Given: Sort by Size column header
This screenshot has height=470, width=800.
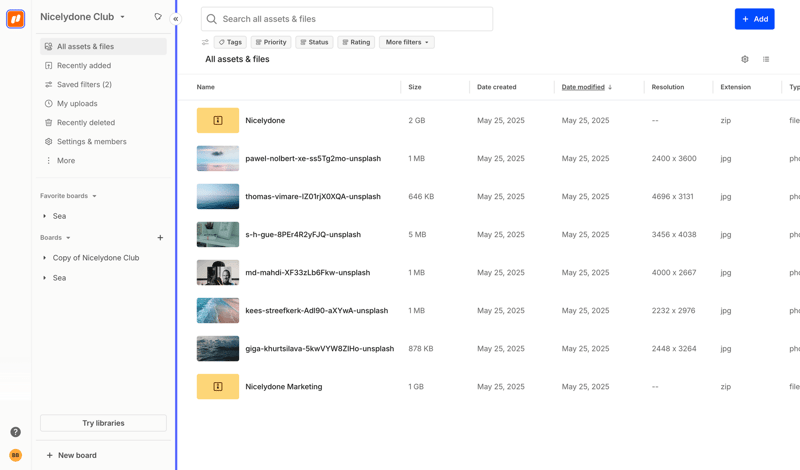Looking at the screenshot, I should tap(415, 87).
